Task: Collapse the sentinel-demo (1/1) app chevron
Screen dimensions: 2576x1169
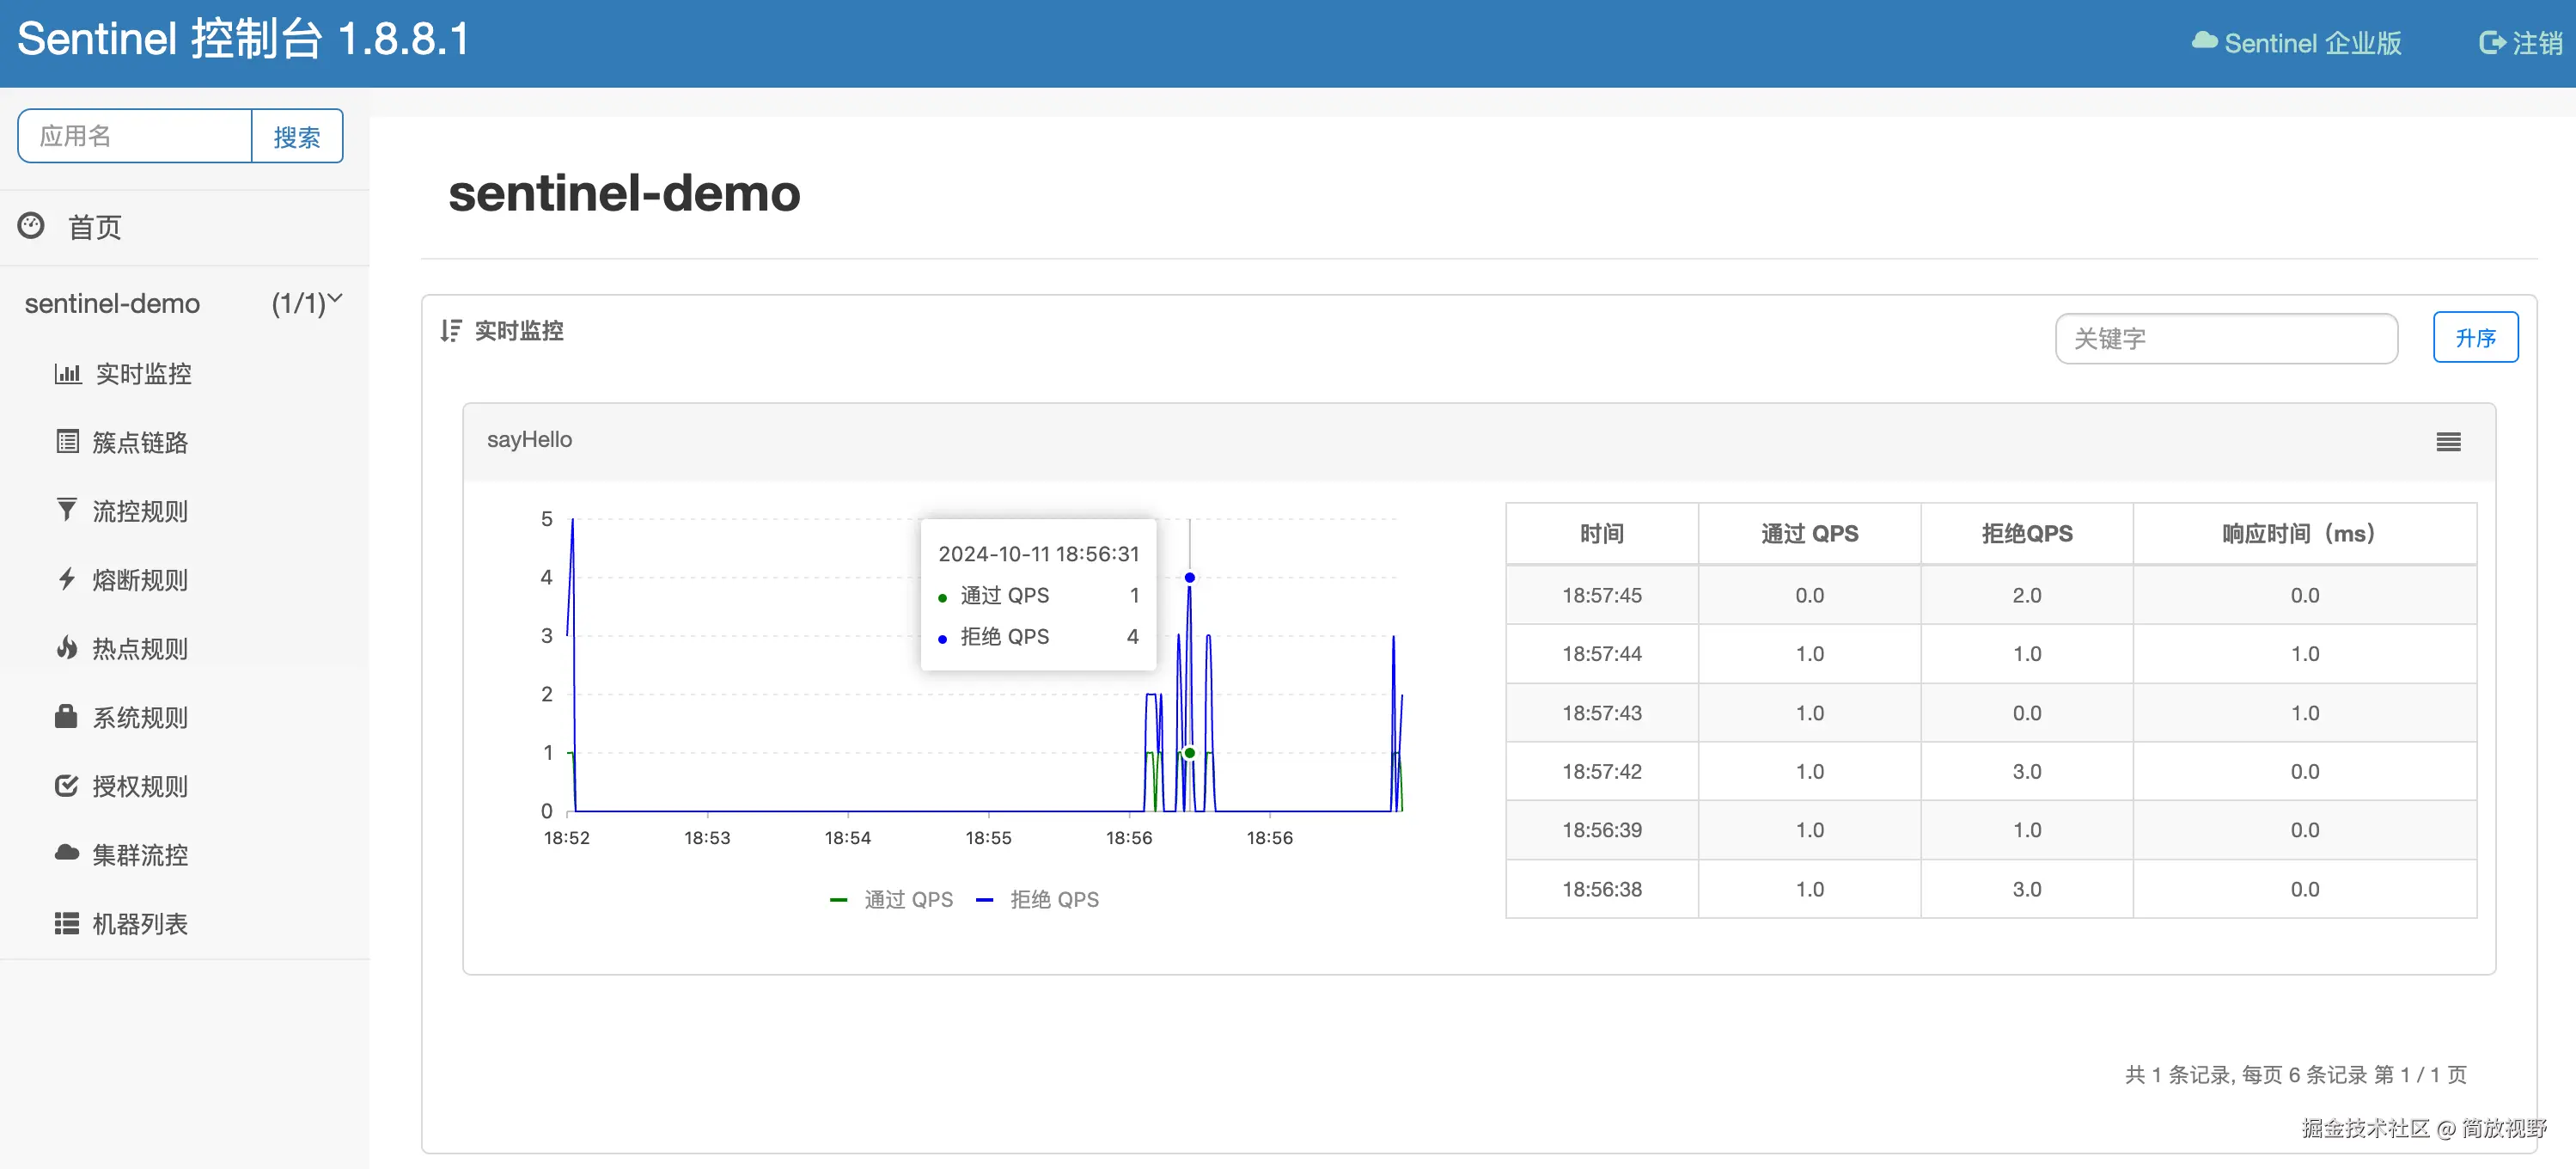Action: tap(335, 298)
